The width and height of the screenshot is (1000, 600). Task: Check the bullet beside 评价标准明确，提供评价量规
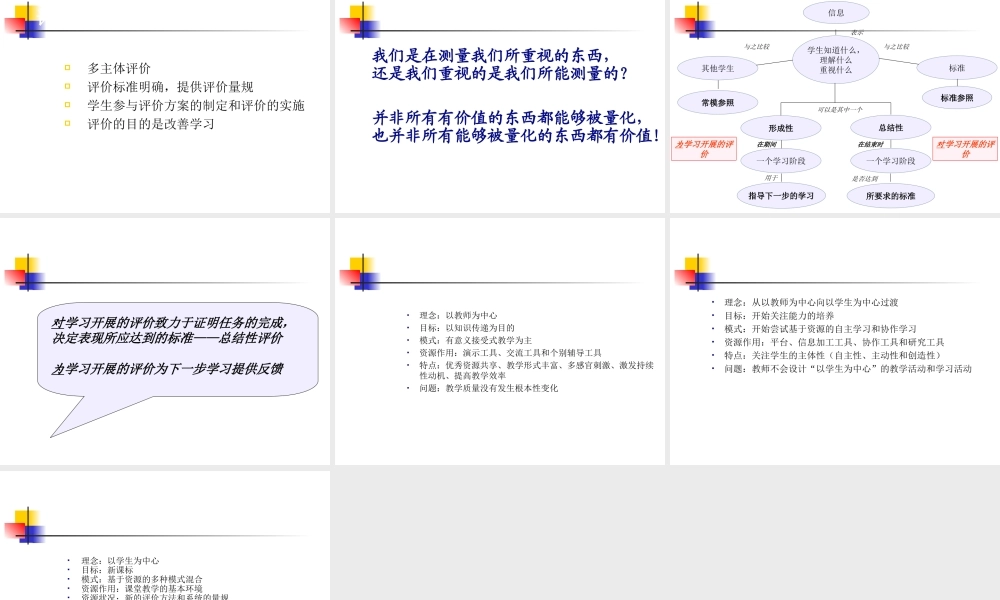[67, 85]
